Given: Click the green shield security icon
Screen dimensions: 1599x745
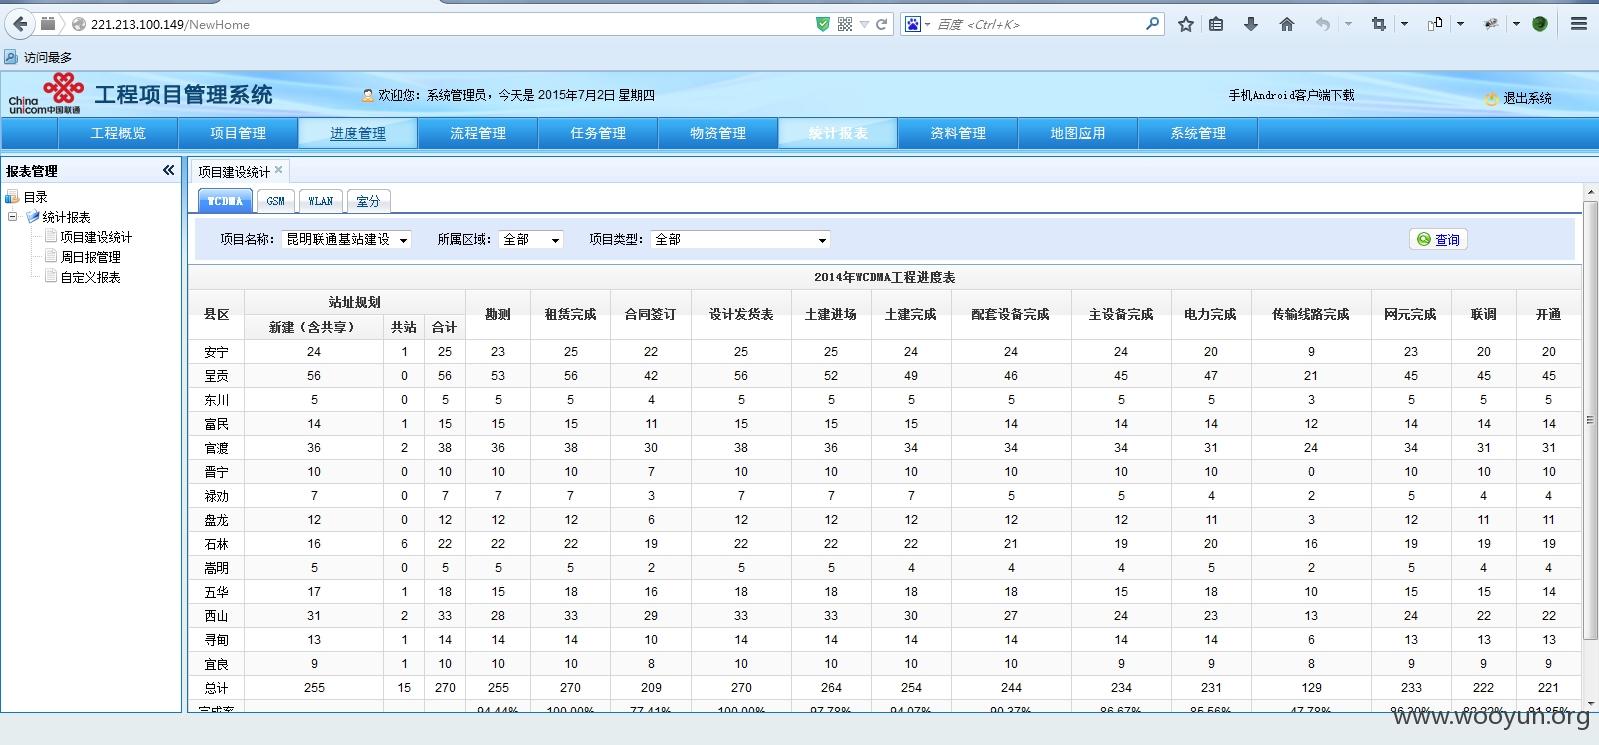Looking at the screenshot, I should [823, 24].
